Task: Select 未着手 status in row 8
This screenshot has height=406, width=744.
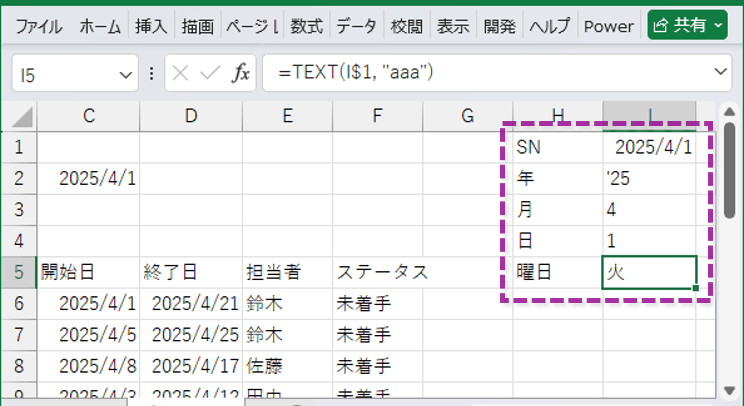Action: pos(378,366)
